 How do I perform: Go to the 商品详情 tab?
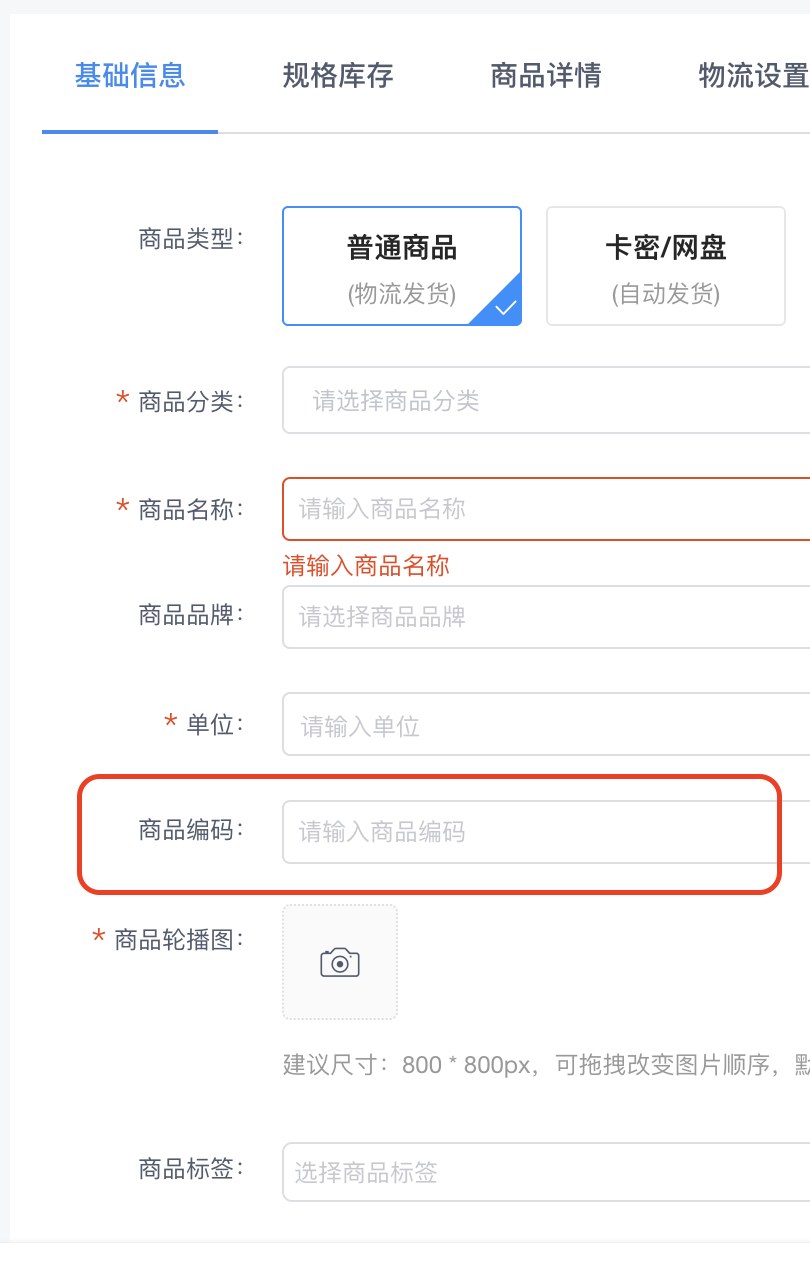click(546, 76)
